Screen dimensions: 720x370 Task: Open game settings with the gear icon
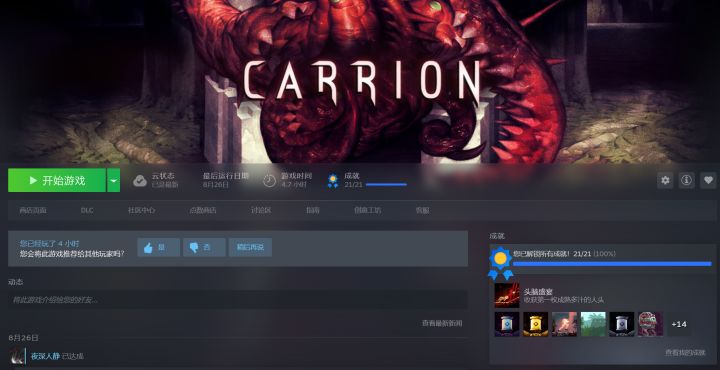665,180
